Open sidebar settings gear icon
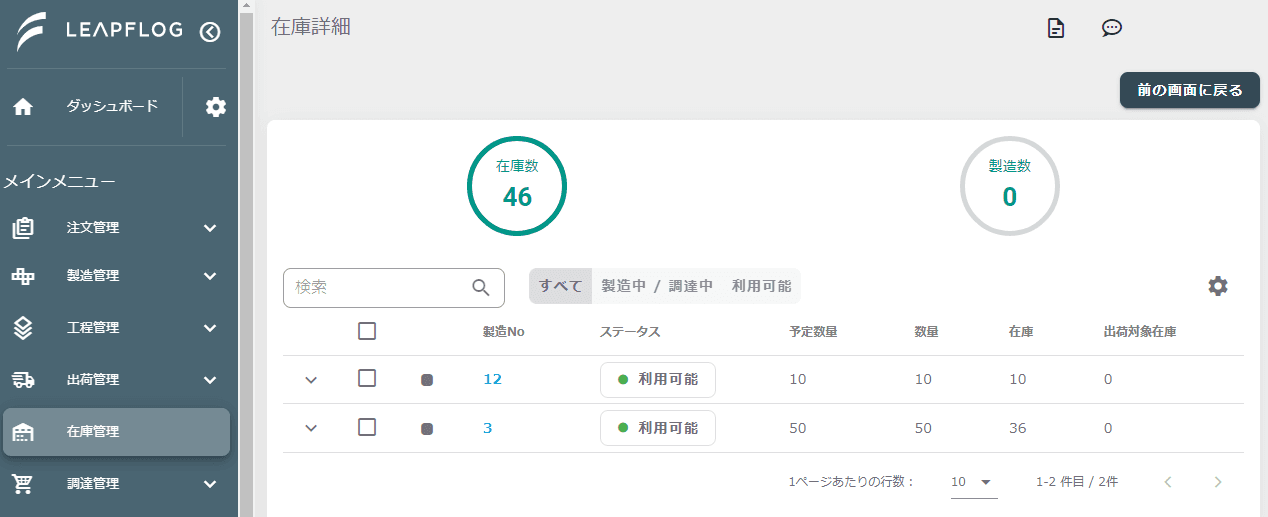Screen dimensions: 1268x517 tap(216, 107)
